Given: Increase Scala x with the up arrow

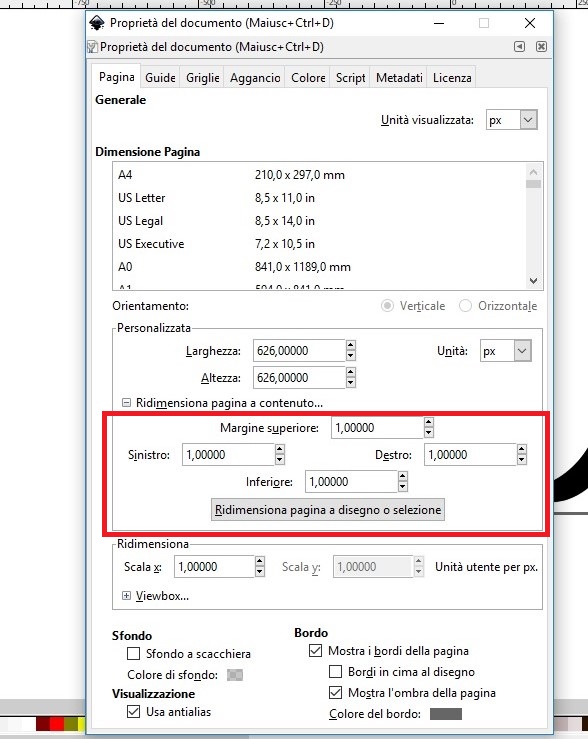Looking at the screenshot, I should [260, 561].
